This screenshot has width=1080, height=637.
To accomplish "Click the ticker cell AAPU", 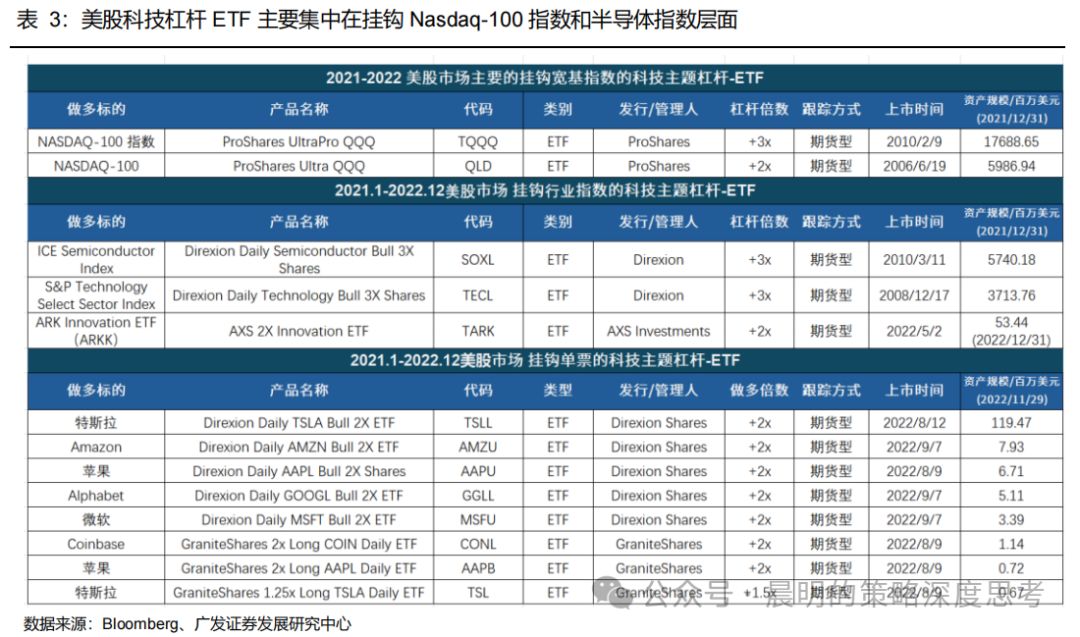I will click(477, 471).
